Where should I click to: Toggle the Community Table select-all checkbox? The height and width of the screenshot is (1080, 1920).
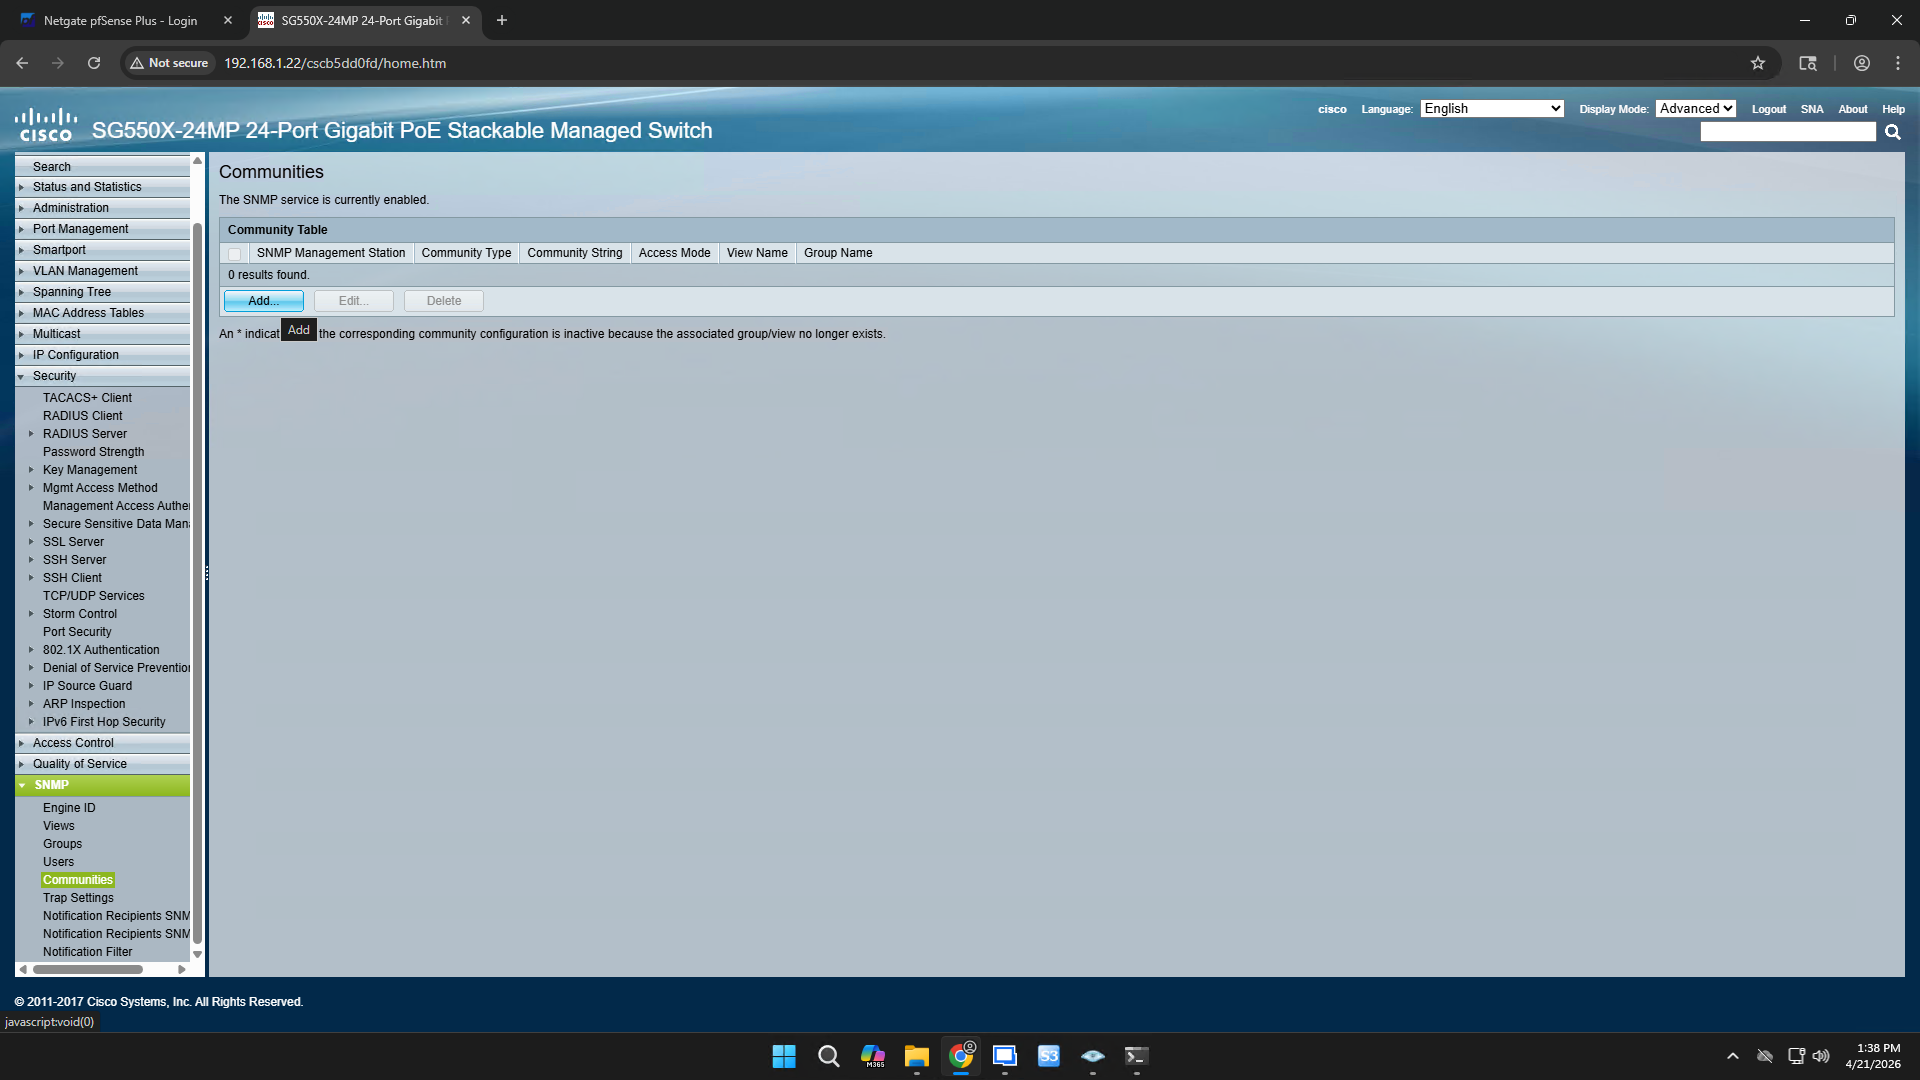235,254
